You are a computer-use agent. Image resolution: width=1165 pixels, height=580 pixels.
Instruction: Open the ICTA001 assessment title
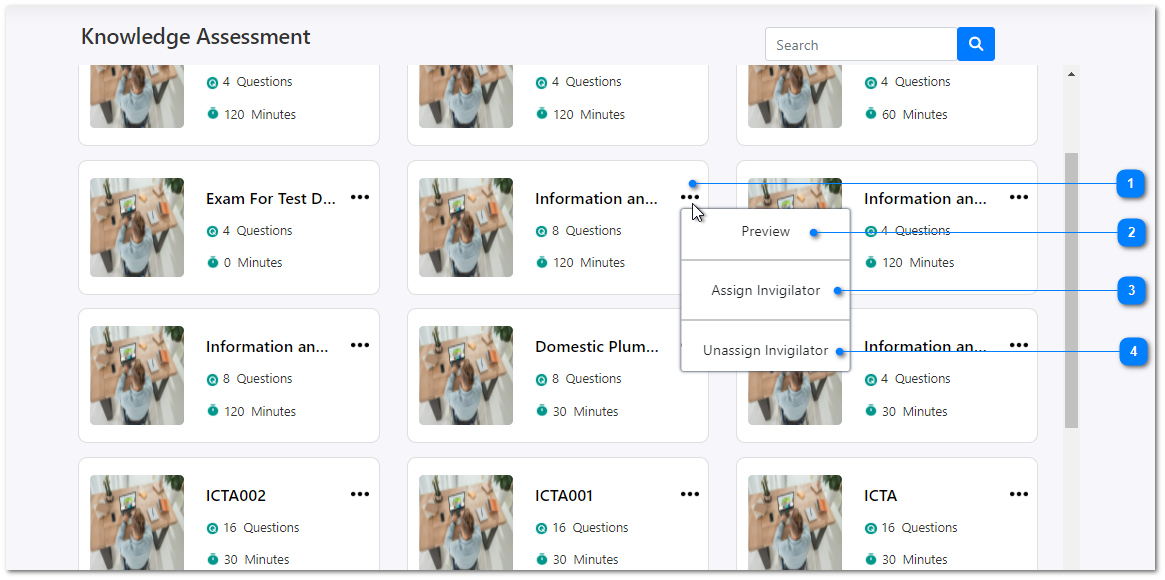coord(565,496)
